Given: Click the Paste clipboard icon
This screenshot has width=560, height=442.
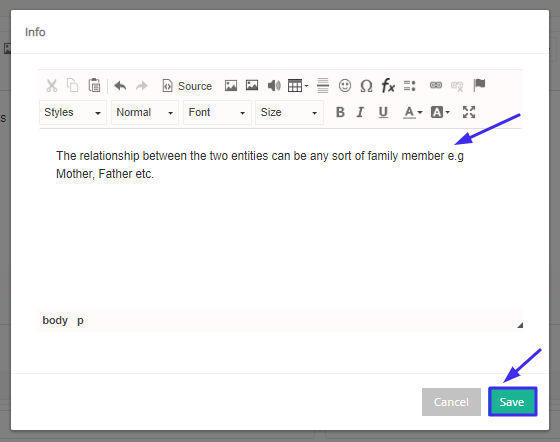Looking at the screenshot, I should 94,86.
